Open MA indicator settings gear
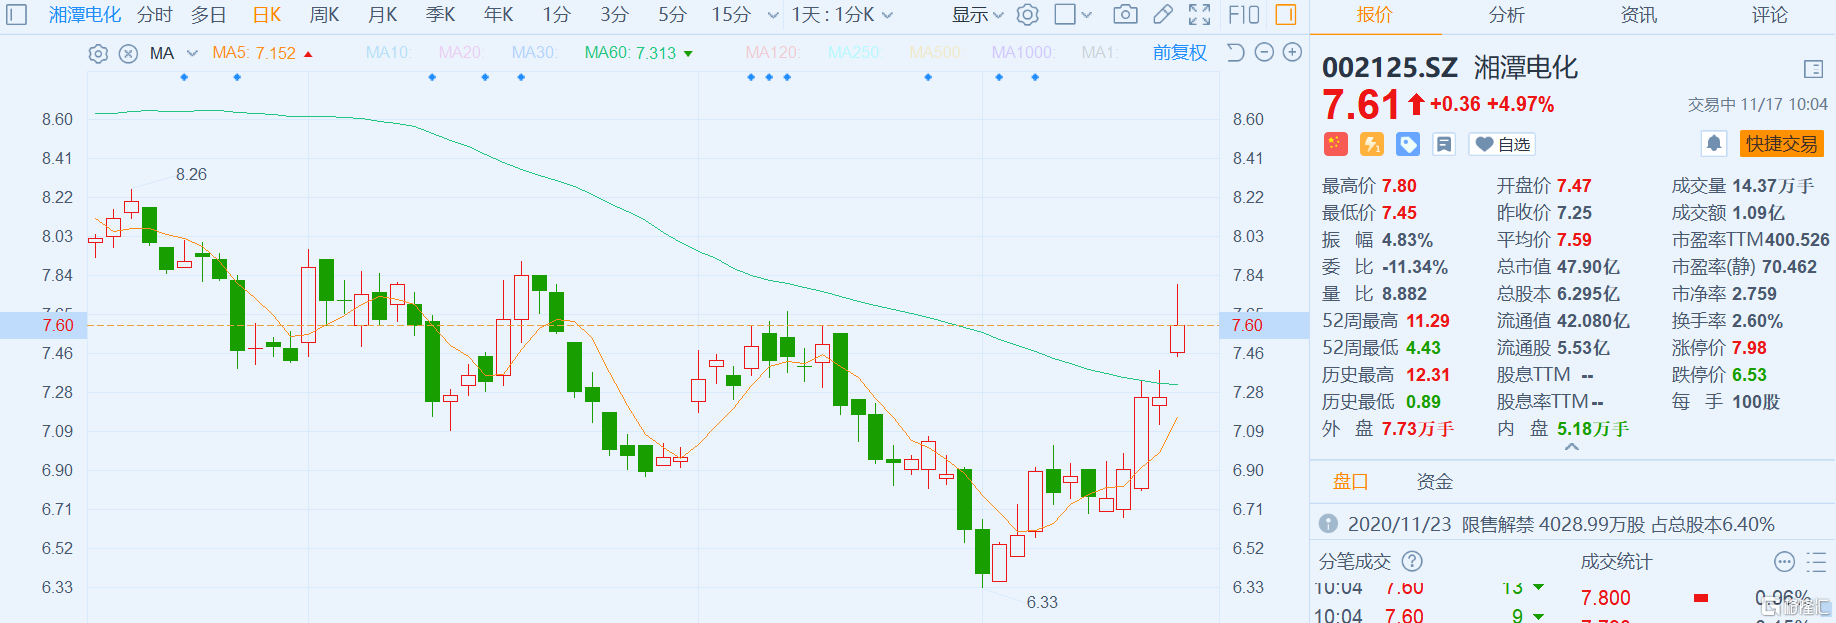This screenshot has width=1836, height=623. pos(98,54)
